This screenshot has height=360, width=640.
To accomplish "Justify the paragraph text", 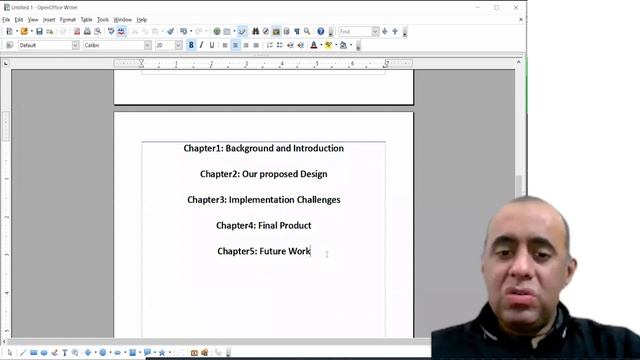I will pyautogui.click(x=256, y=45).
